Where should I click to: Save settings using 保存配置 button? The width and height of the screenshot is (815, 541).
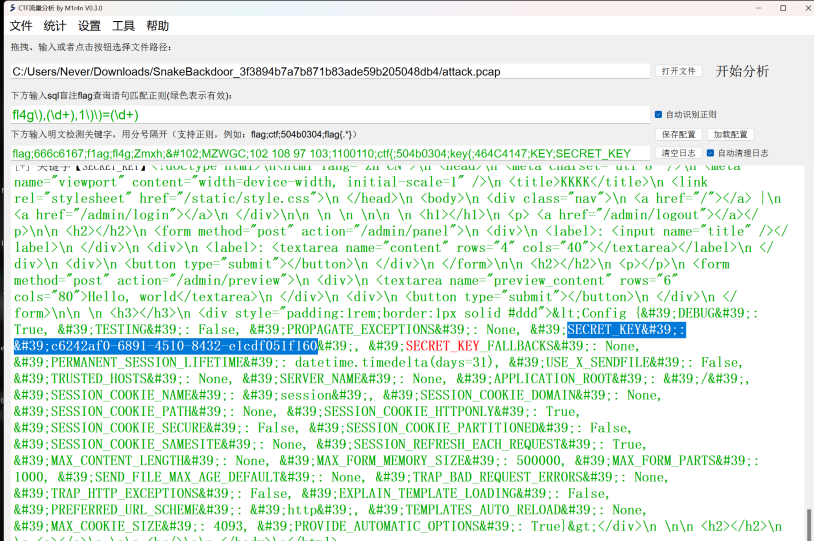[677, 134]
